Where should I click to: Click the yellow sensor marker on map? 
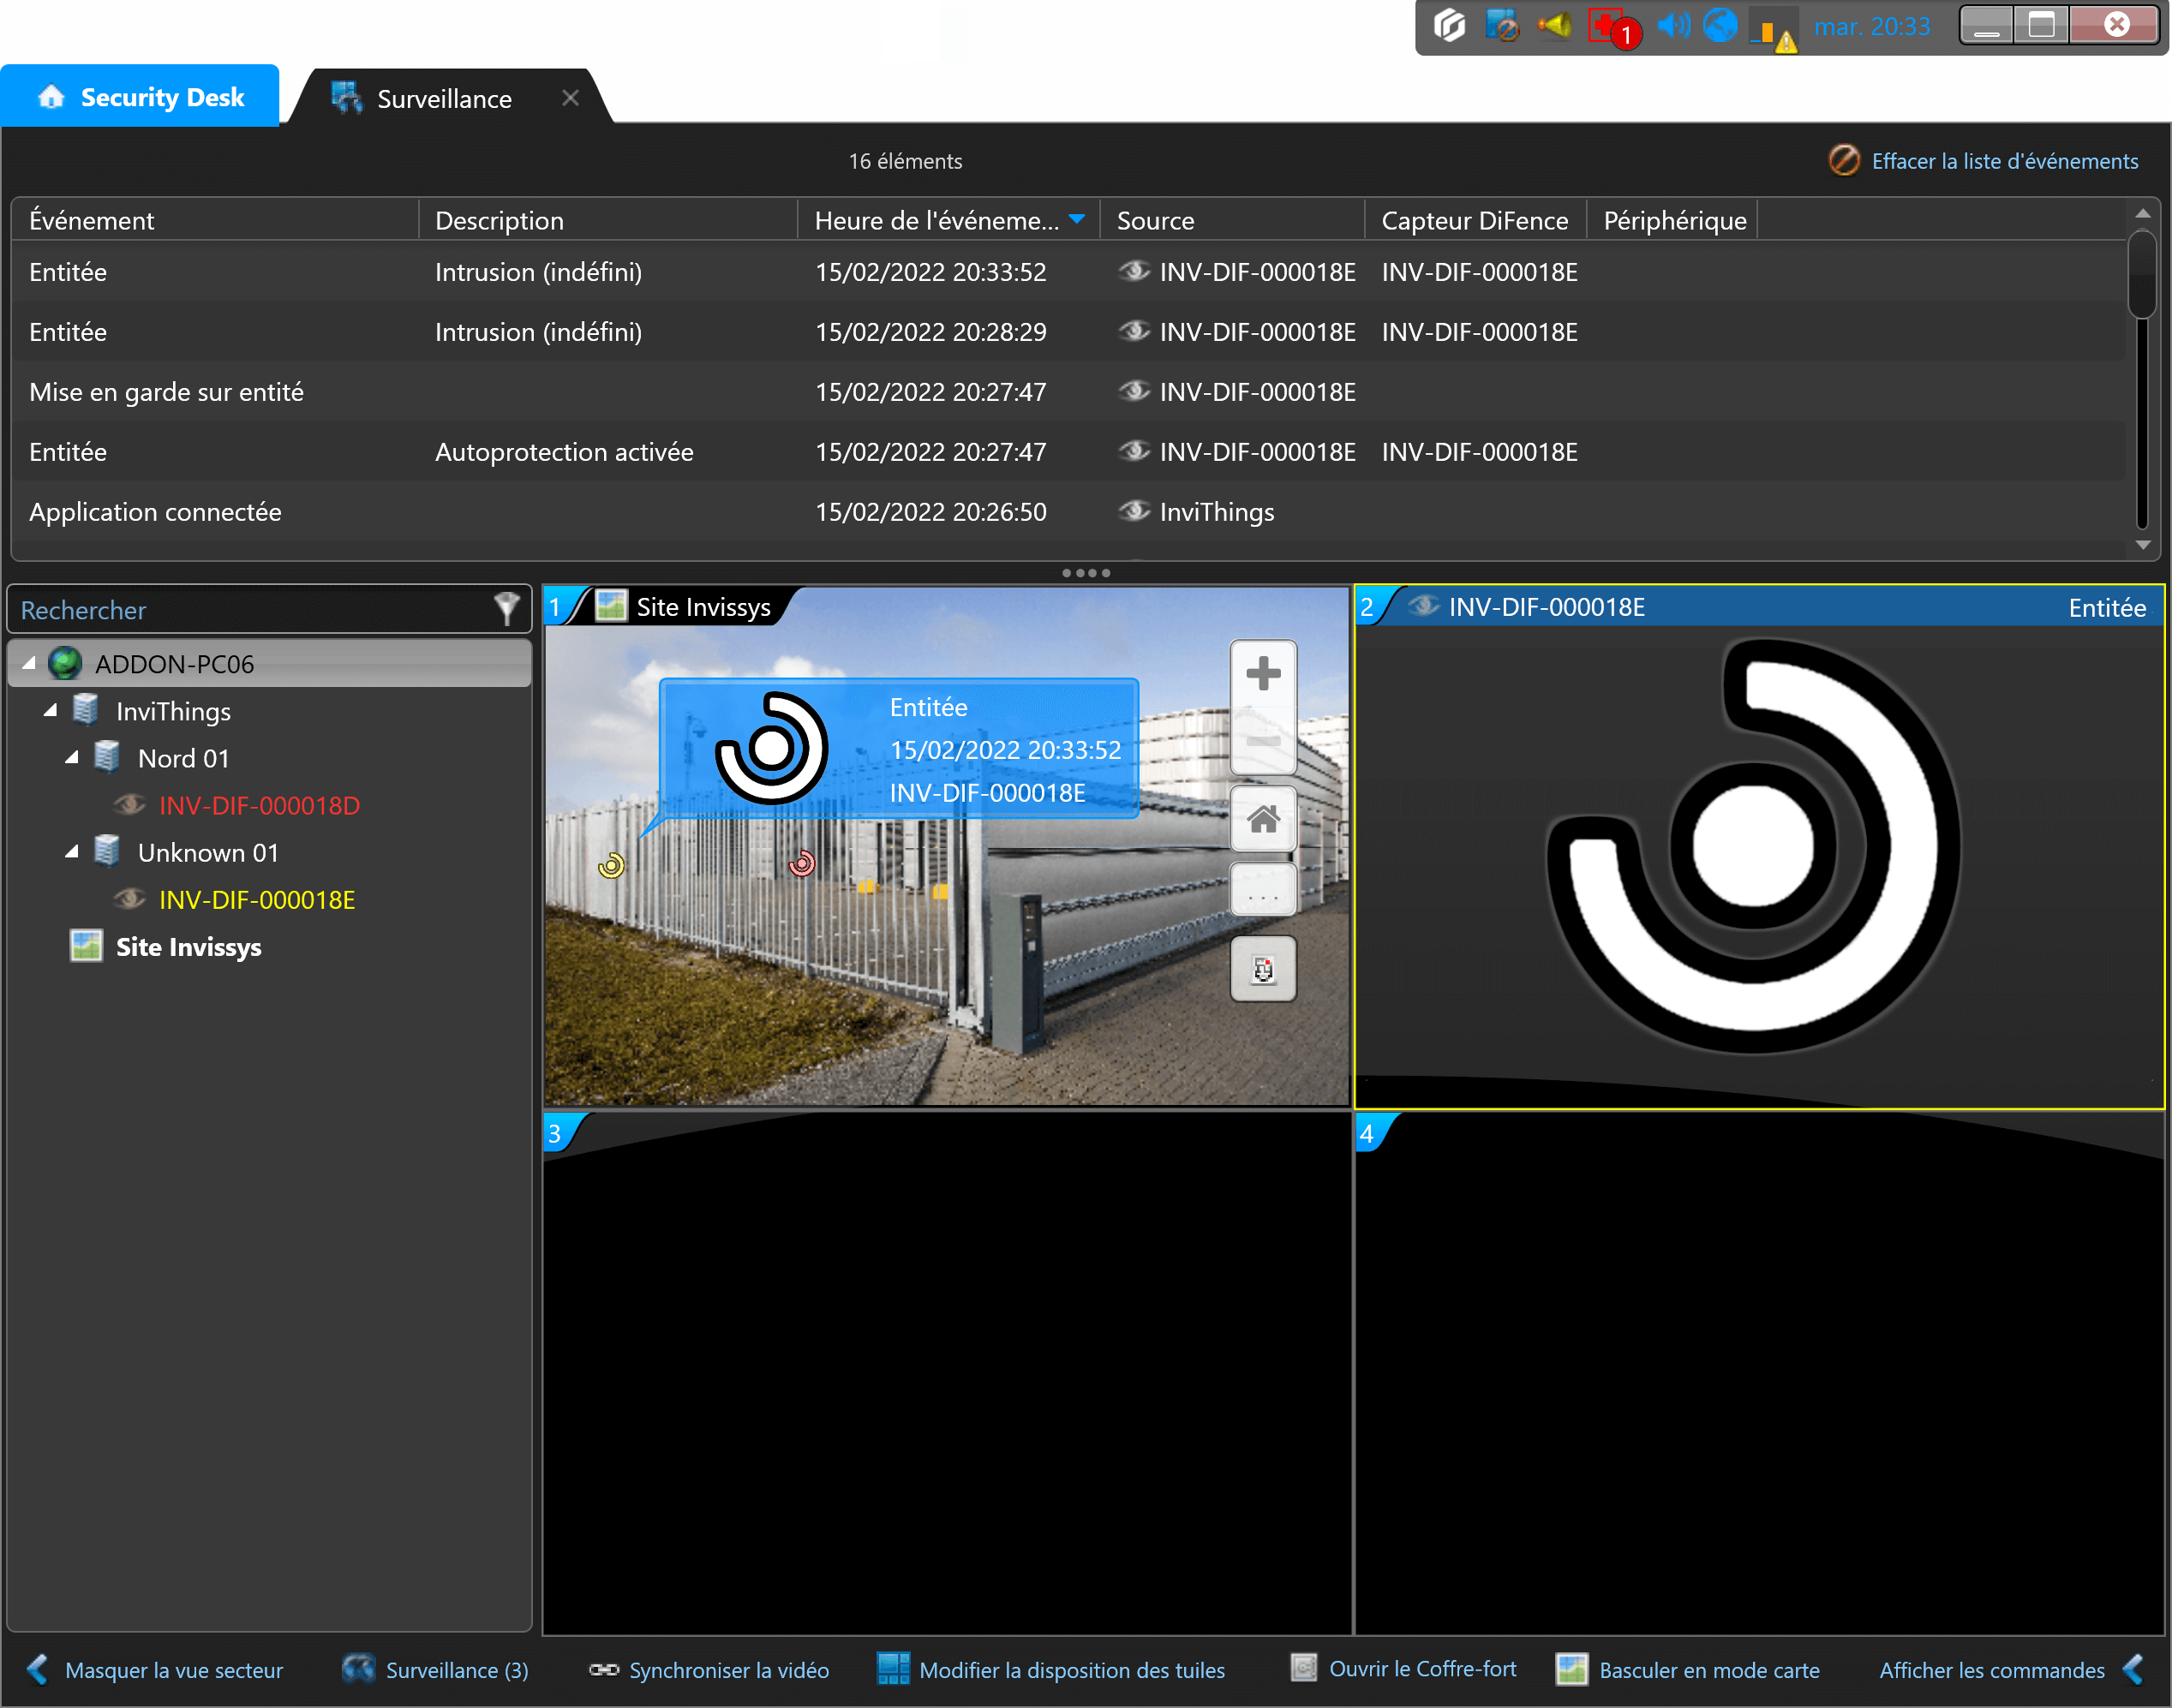[611, 865]
